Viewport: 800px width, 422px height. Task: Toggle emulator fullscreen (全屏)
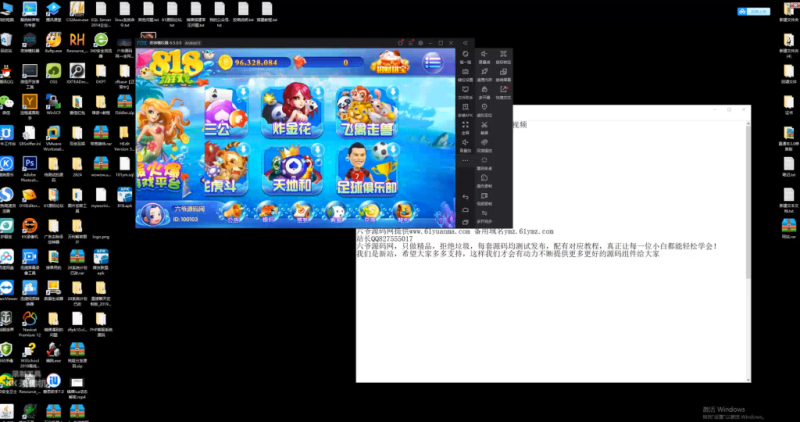(x=465, y=128)
